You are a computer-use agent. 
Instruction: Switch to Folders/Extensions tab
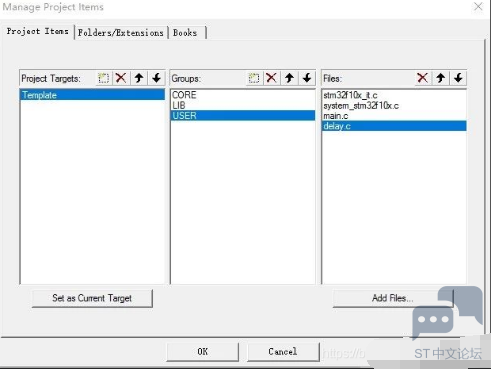tap(121, 33)
